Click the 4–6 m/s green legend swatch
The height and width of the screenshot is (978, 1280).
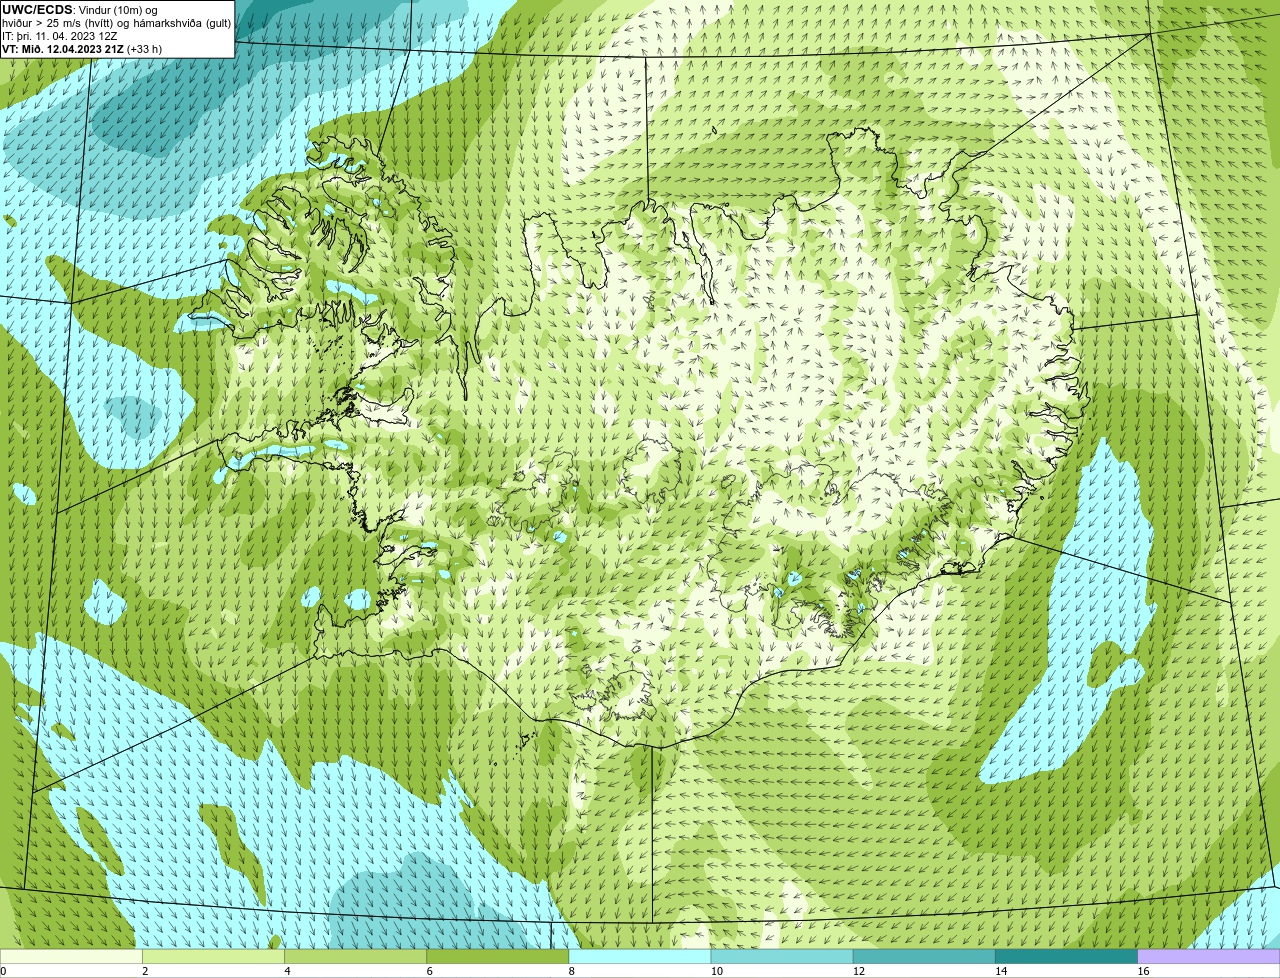tap(355, 957)
